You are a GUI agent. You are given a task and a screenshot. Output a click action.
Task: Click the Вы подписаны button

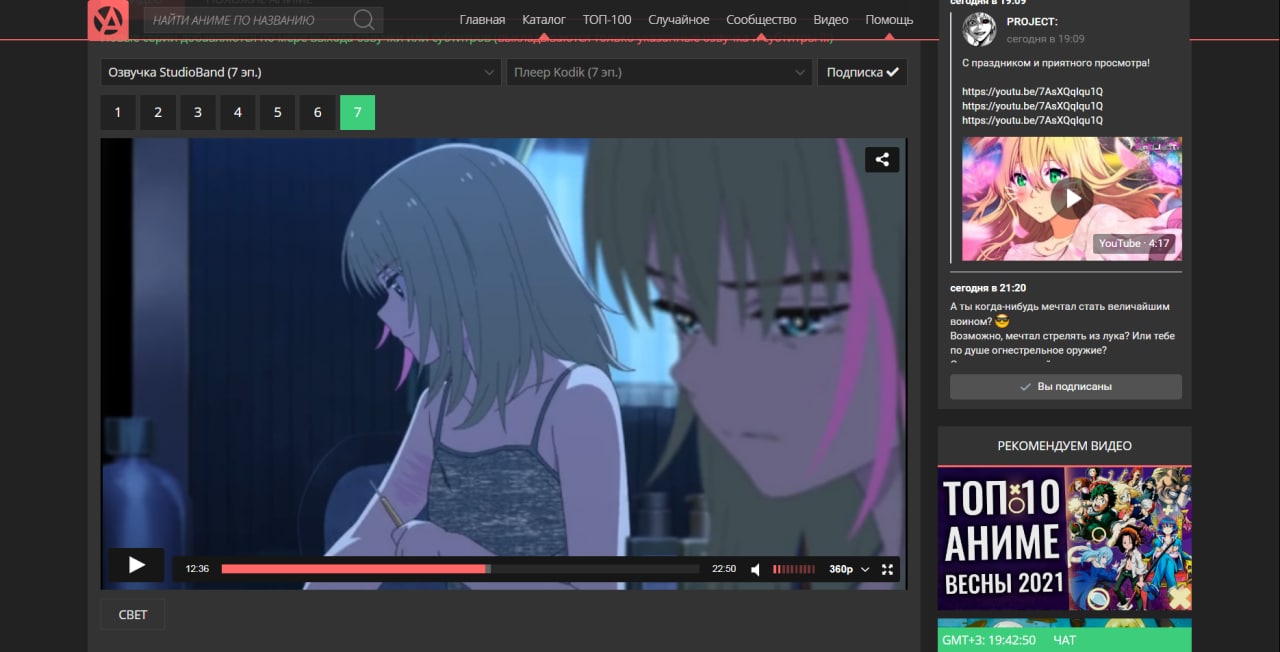1066,386
